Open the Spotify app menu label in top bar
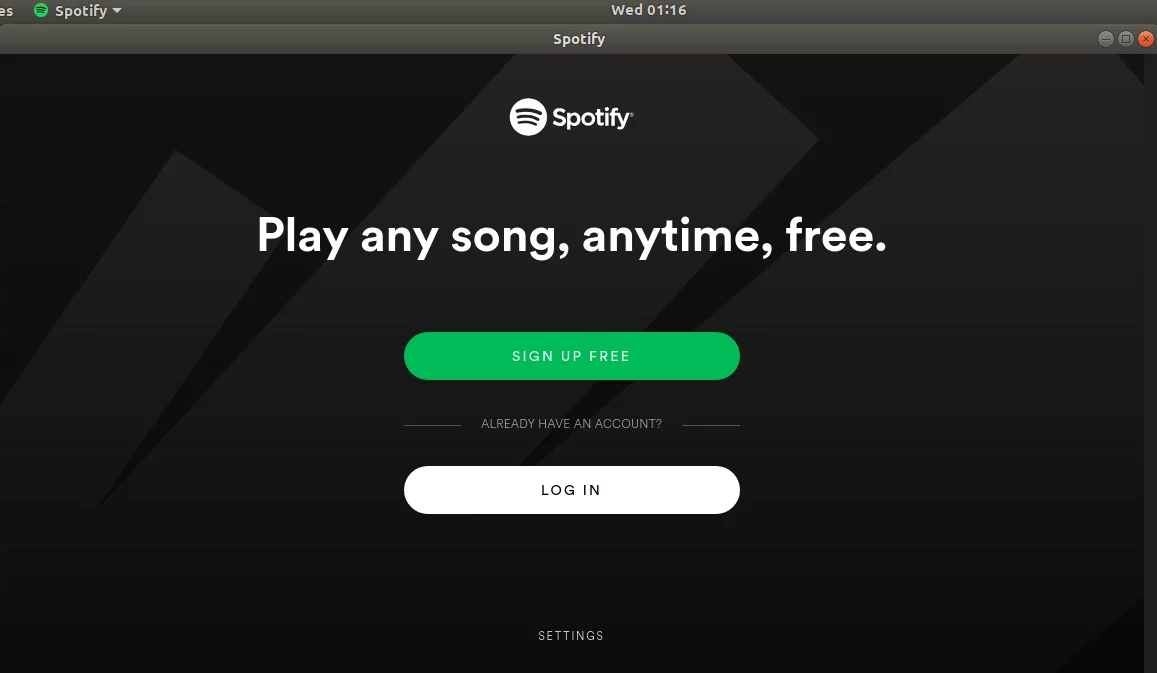Screen dimensions: 1157x673 pyautogui.click(x=80, y=10)
